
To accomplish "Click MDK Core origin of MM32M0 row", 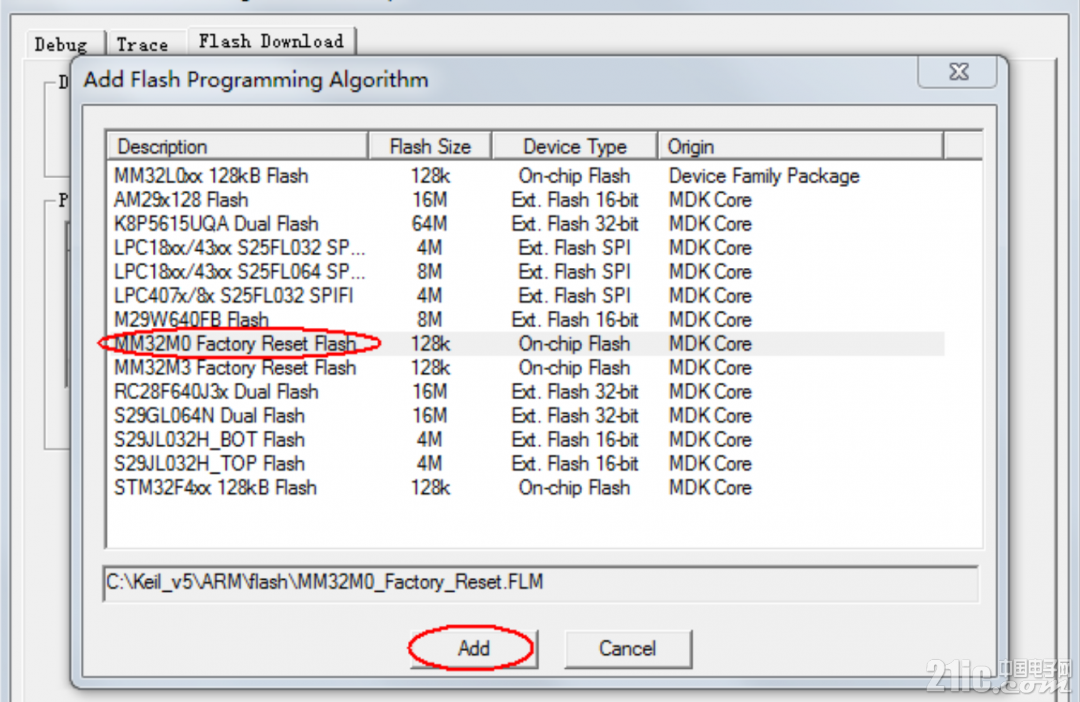I will click(x=710, y=344).
